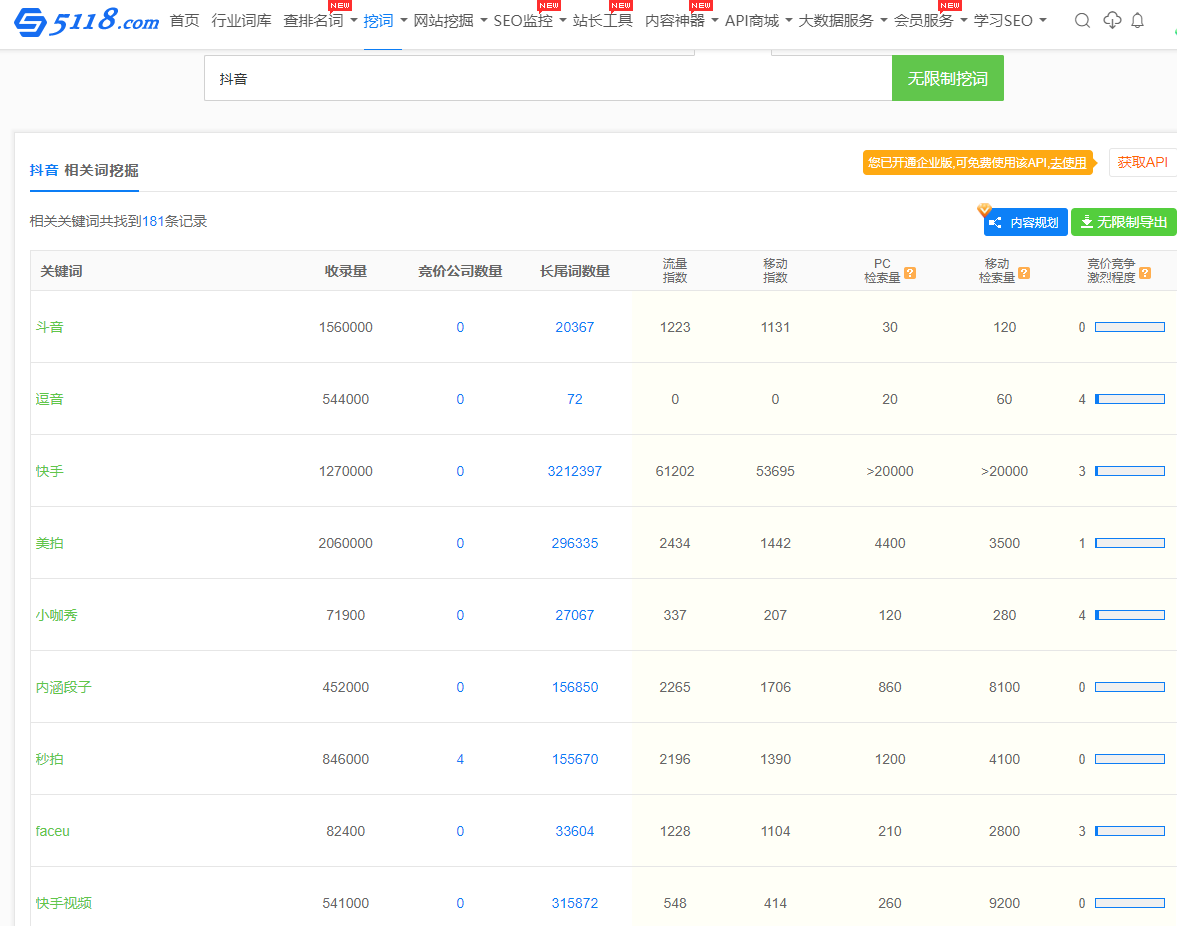Click the 5118.com logo
This screenshot has height=926, width=1177.
click(x=86, y=21)
